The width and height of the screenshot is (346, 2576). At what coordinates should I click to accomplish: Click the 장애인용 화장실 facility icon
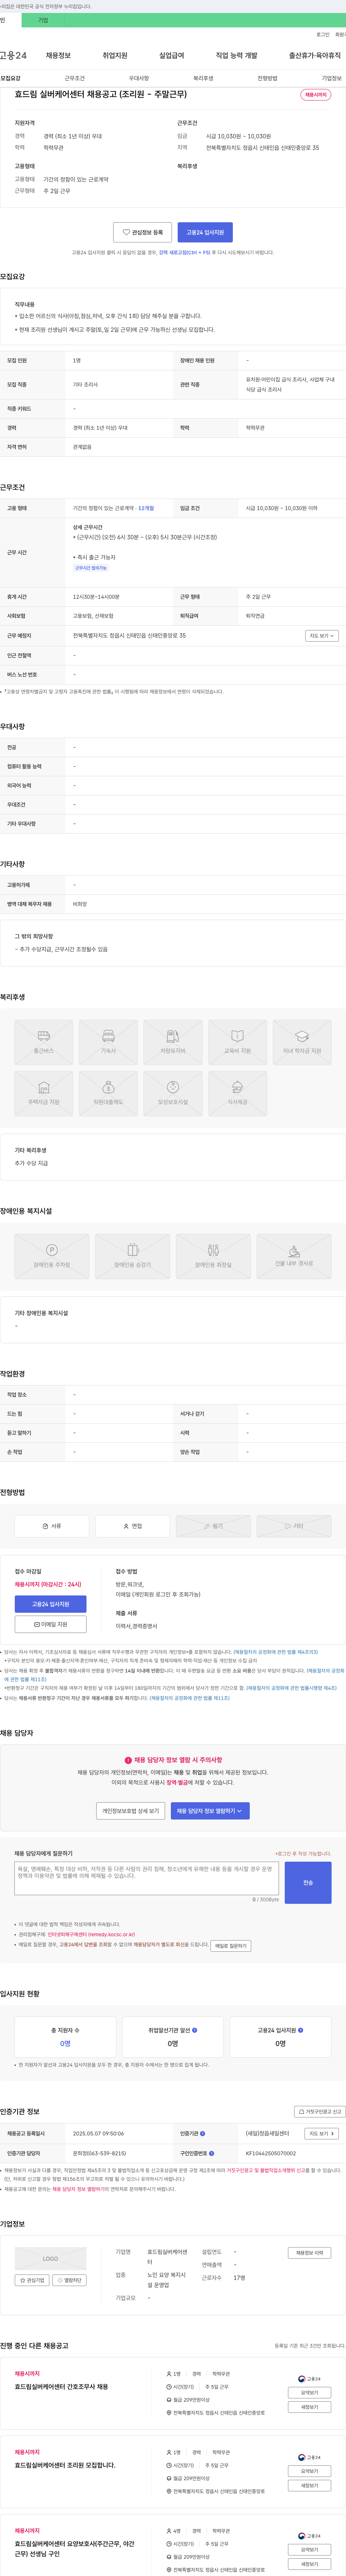coord(213,1256)
